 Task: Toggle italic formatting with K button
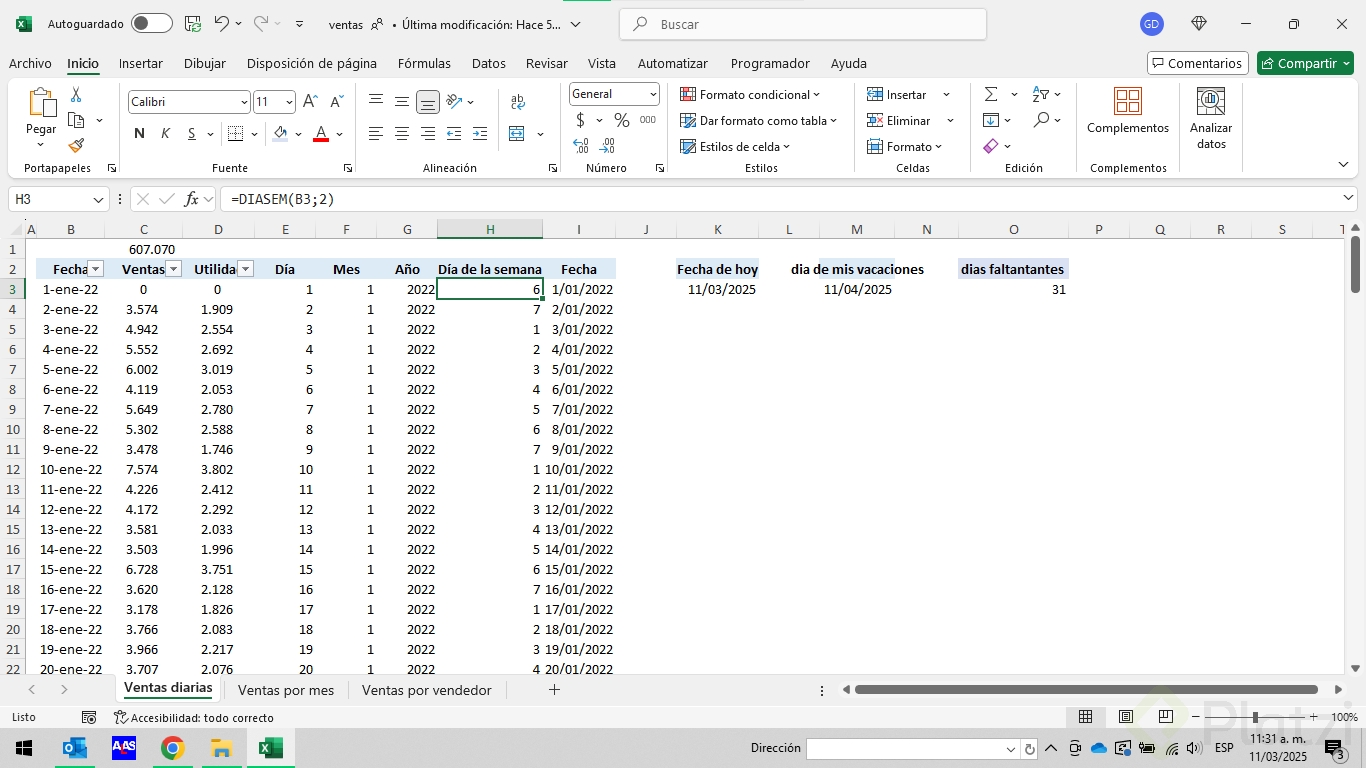[165, 134]
